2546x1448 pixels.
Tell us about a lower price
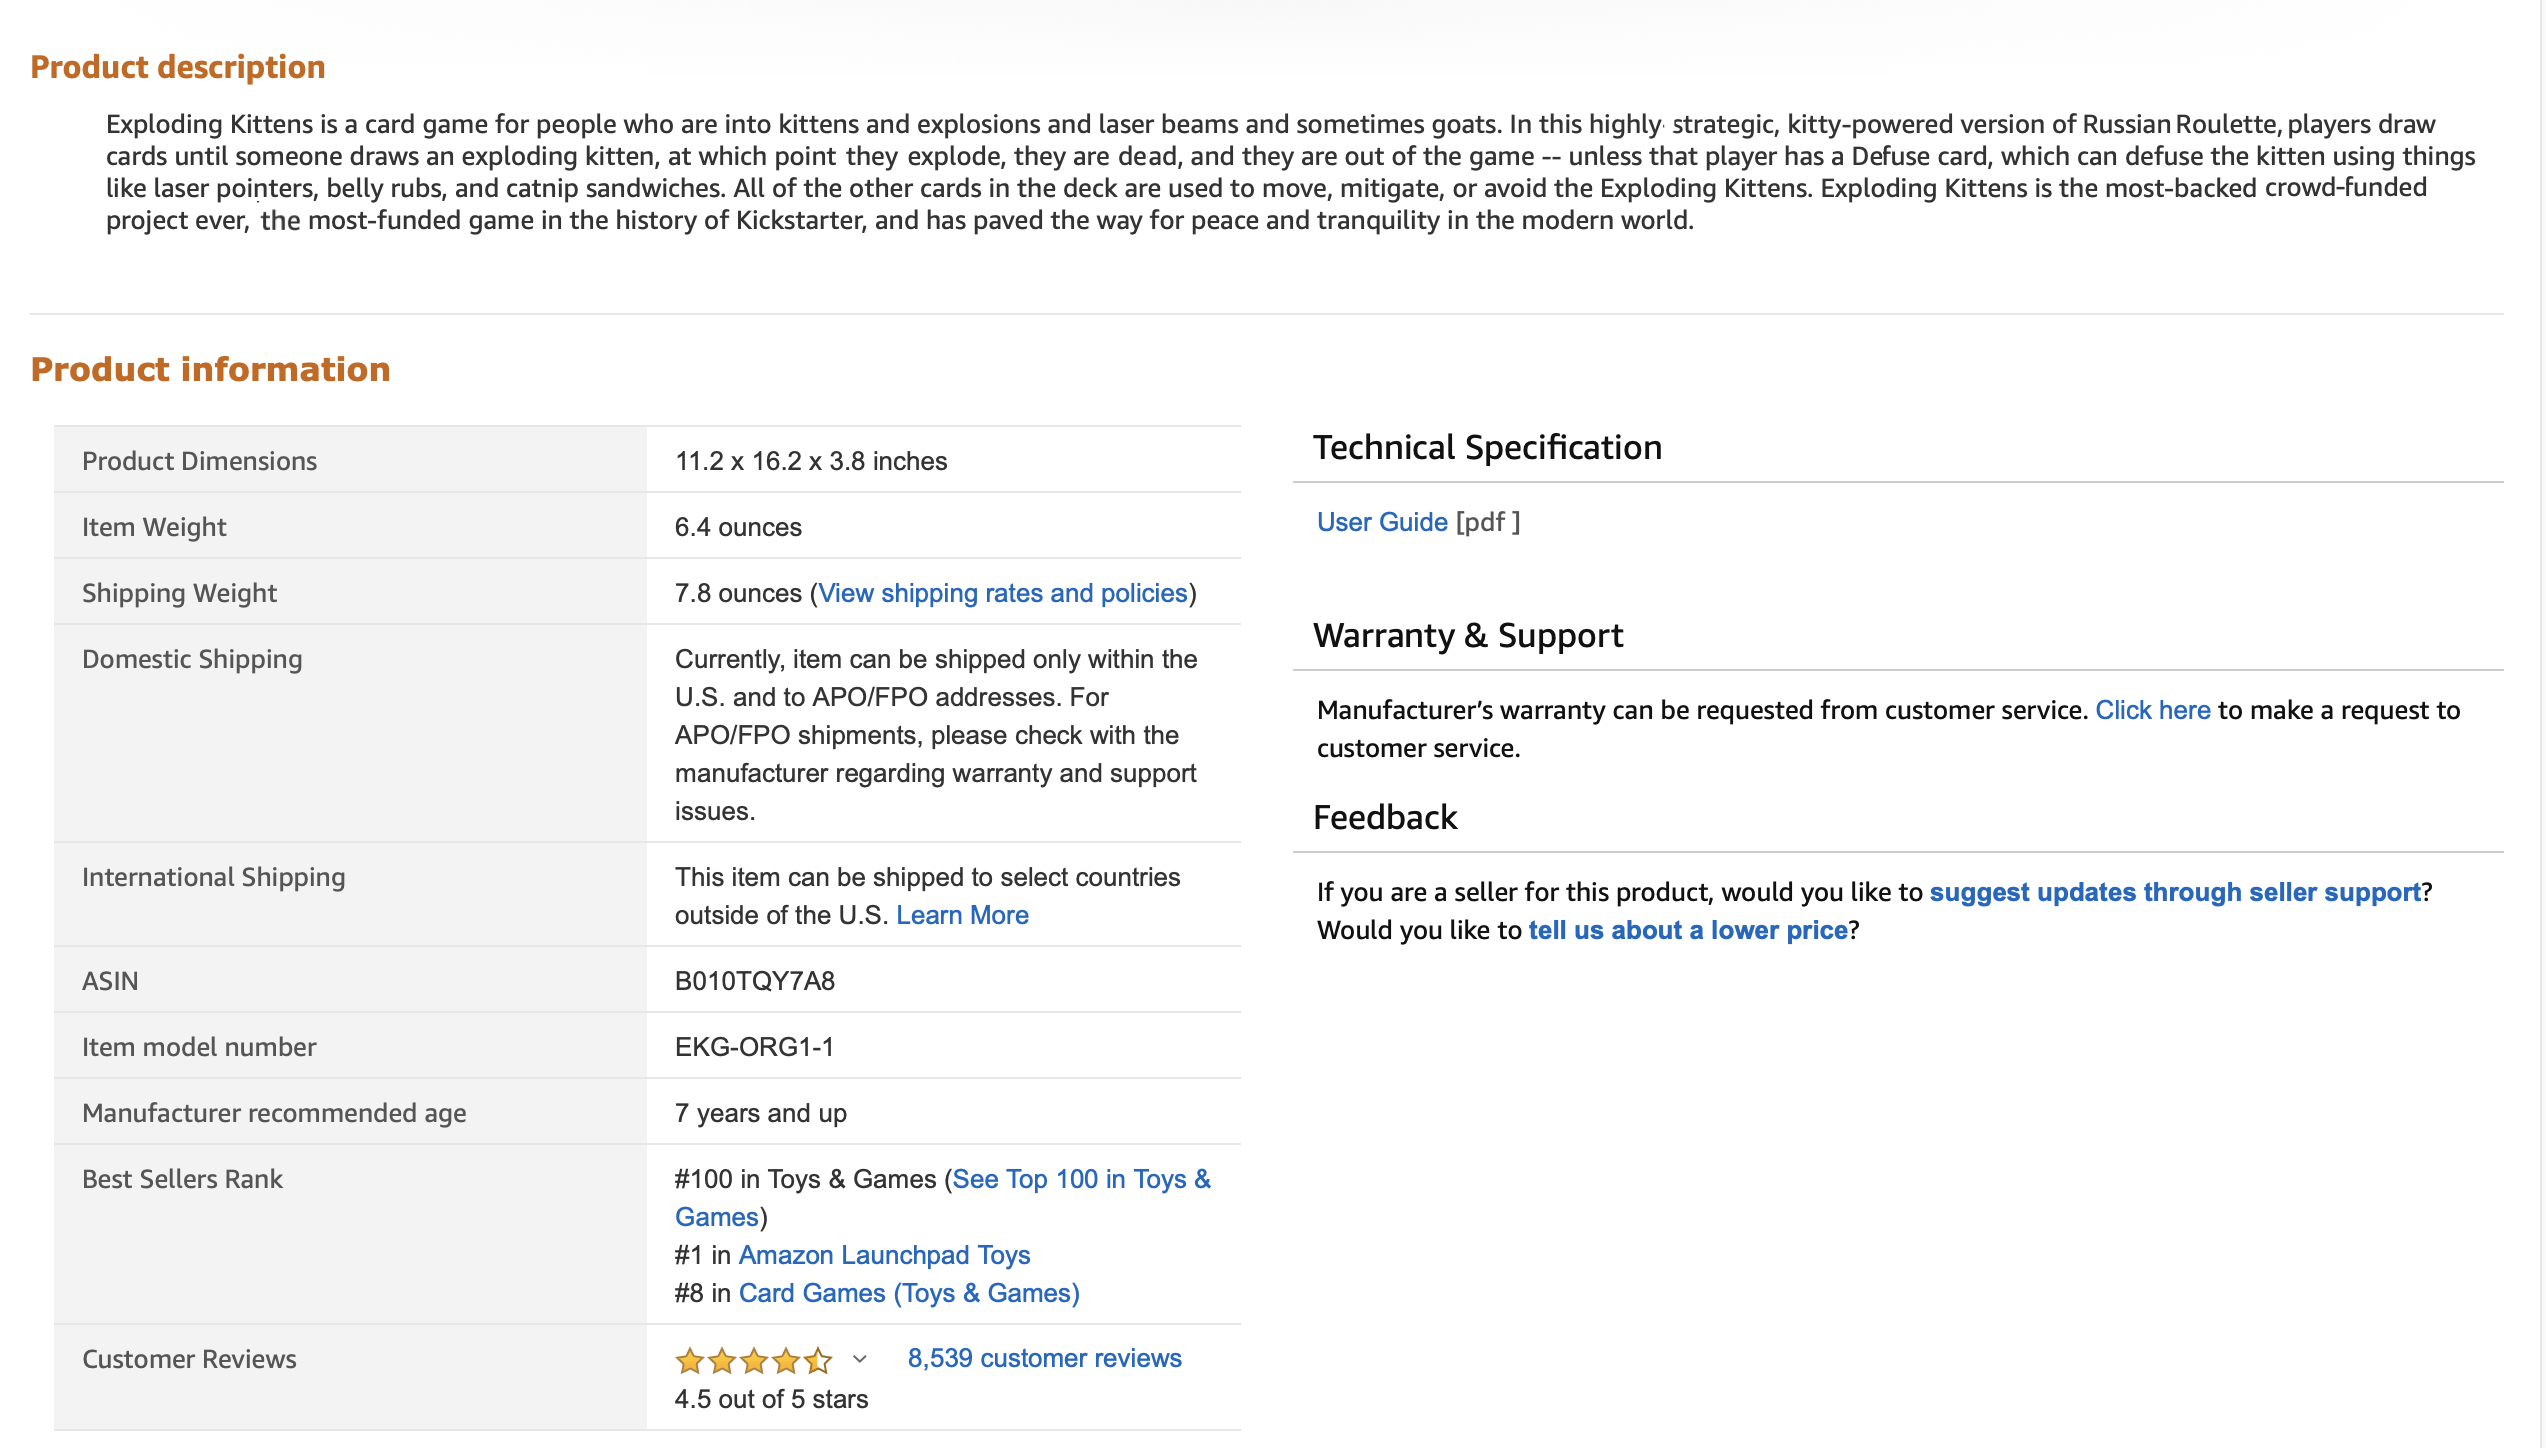(1687, 930)
